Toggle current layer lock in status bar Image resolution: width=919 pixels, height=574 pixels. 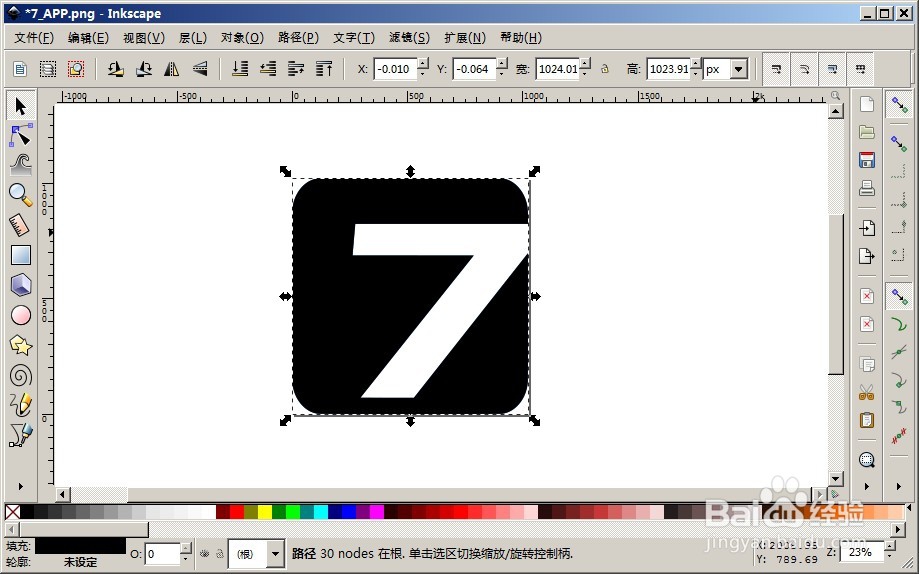220,553
